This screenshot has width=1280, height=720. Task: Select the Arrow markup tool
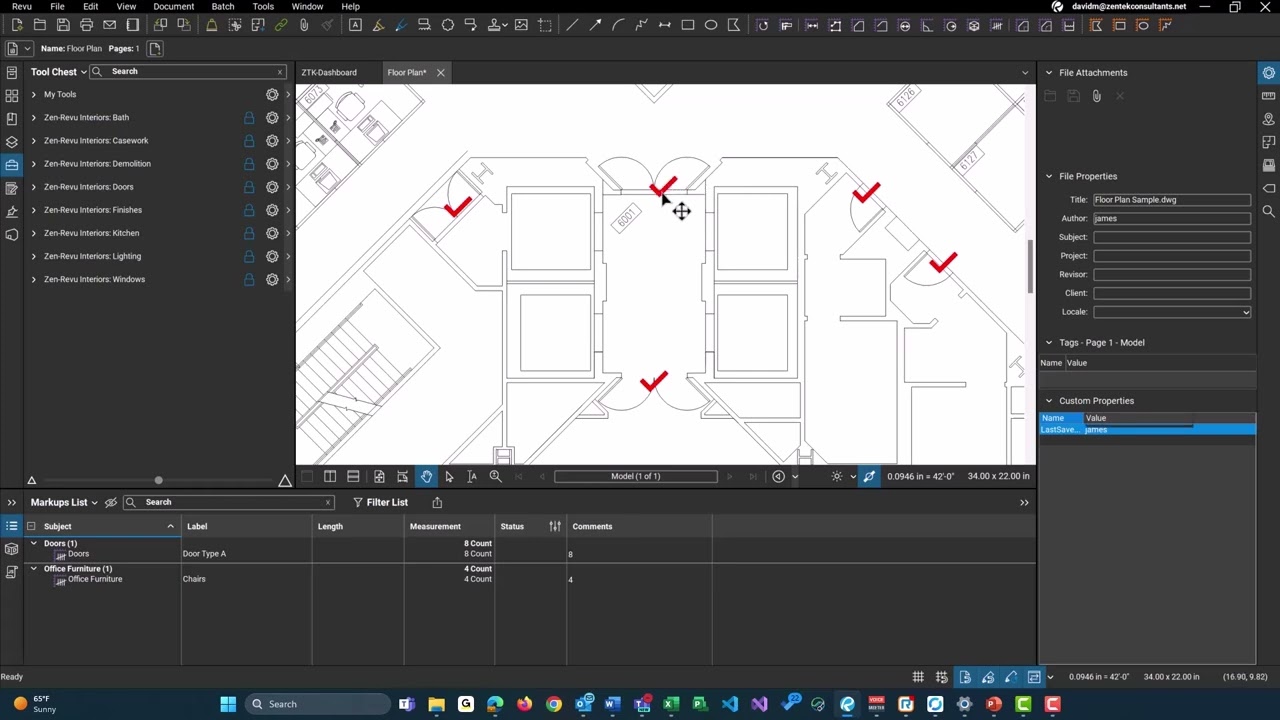pos(595,25)
